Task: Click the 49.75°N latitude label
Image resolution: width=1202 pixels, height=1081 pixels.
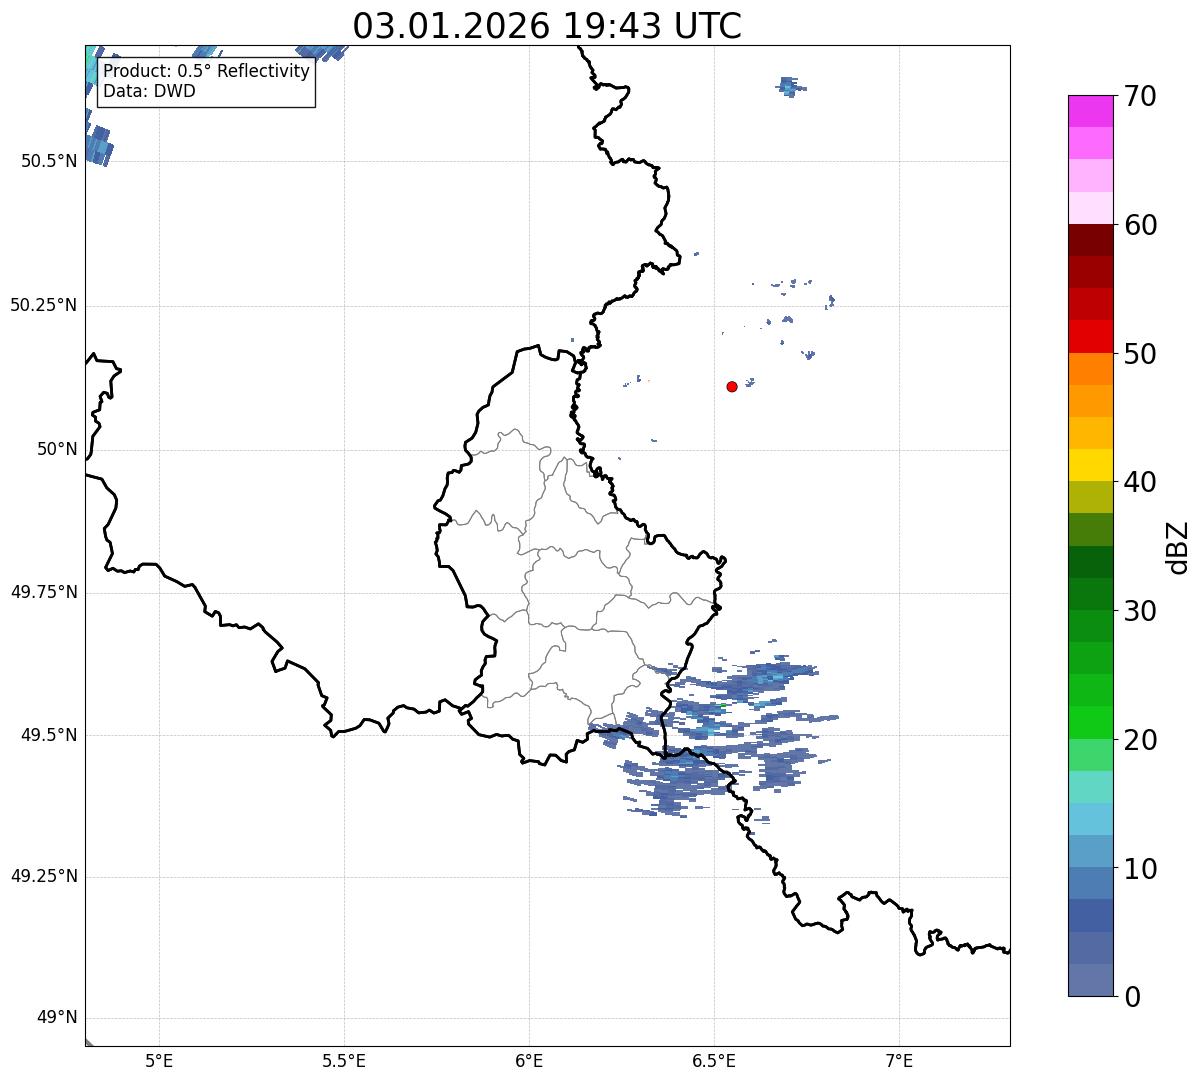Action: (x=44, y=592)
